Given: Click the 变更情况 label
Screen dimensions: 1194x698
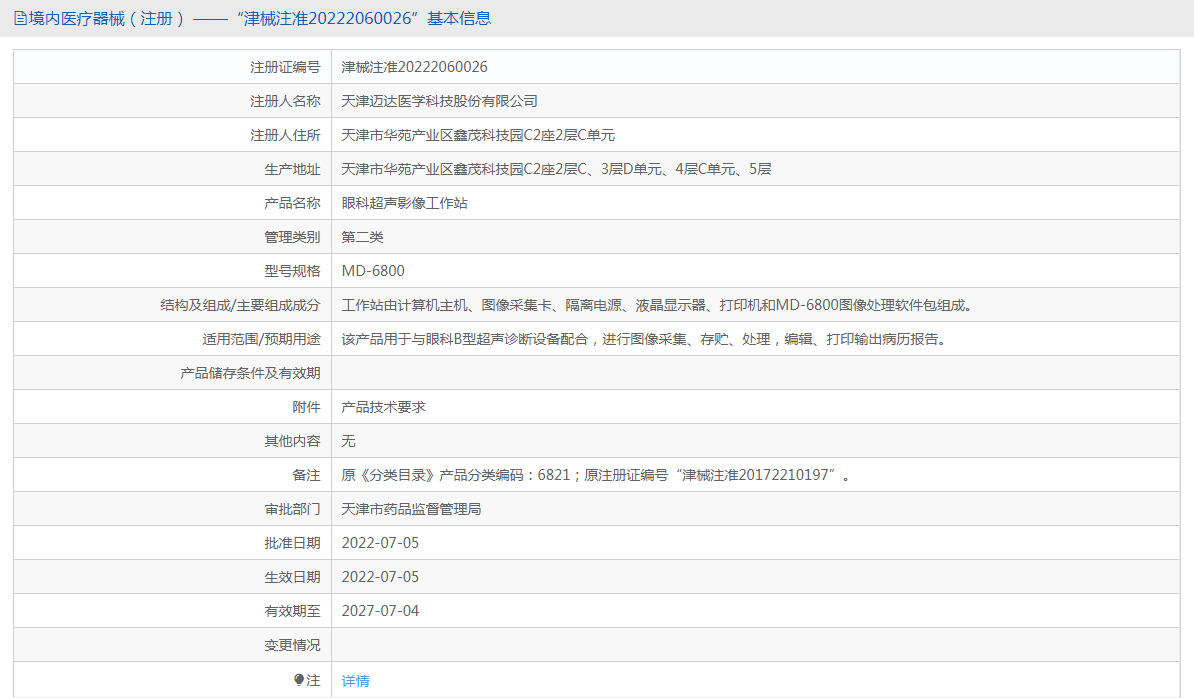Looking at the screenshot, I should pyautogui.click(x=292, y=645).
